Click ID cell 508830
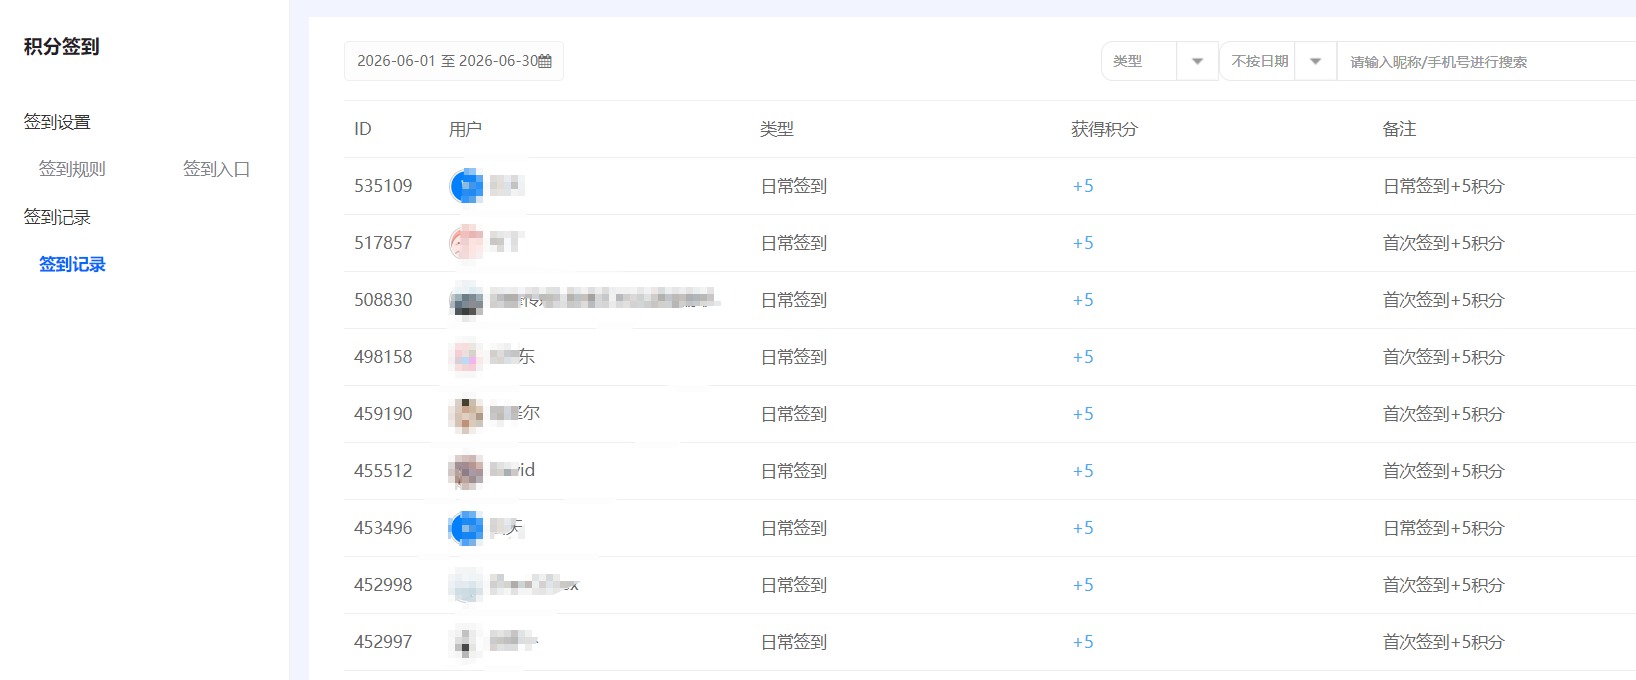 coord(383,300)
